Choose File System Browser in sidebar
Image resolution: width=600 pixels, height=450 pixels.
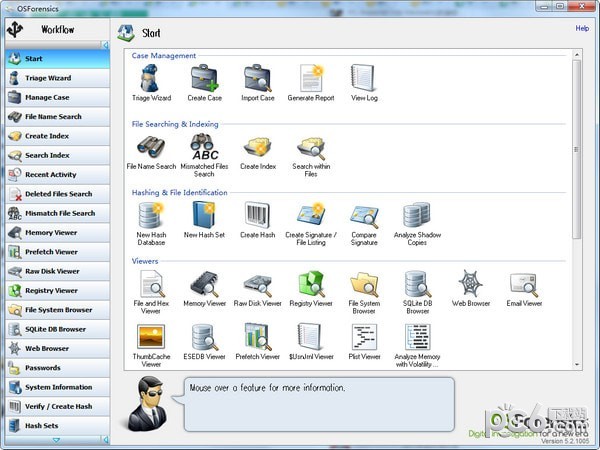(58, 310)
